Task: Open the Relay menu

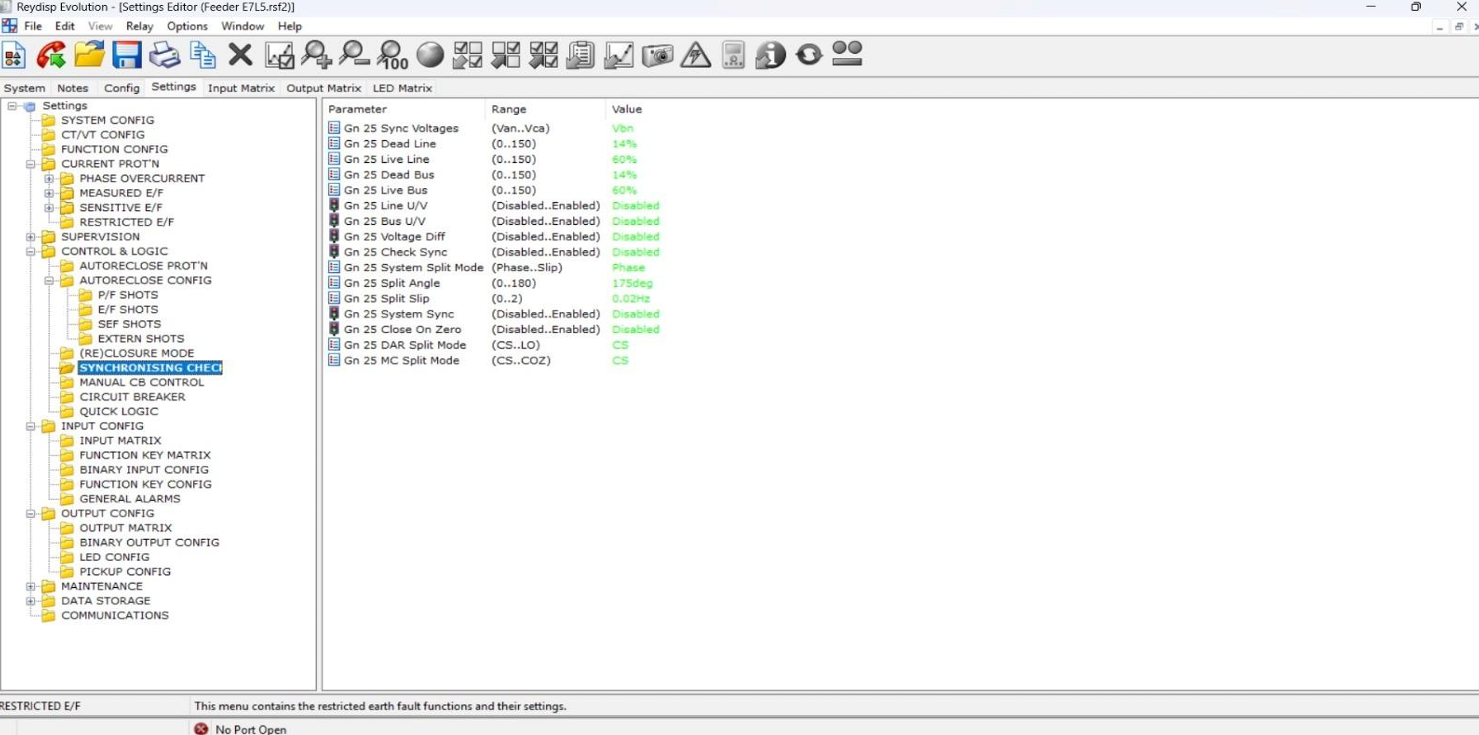Action: pos(139,26)
